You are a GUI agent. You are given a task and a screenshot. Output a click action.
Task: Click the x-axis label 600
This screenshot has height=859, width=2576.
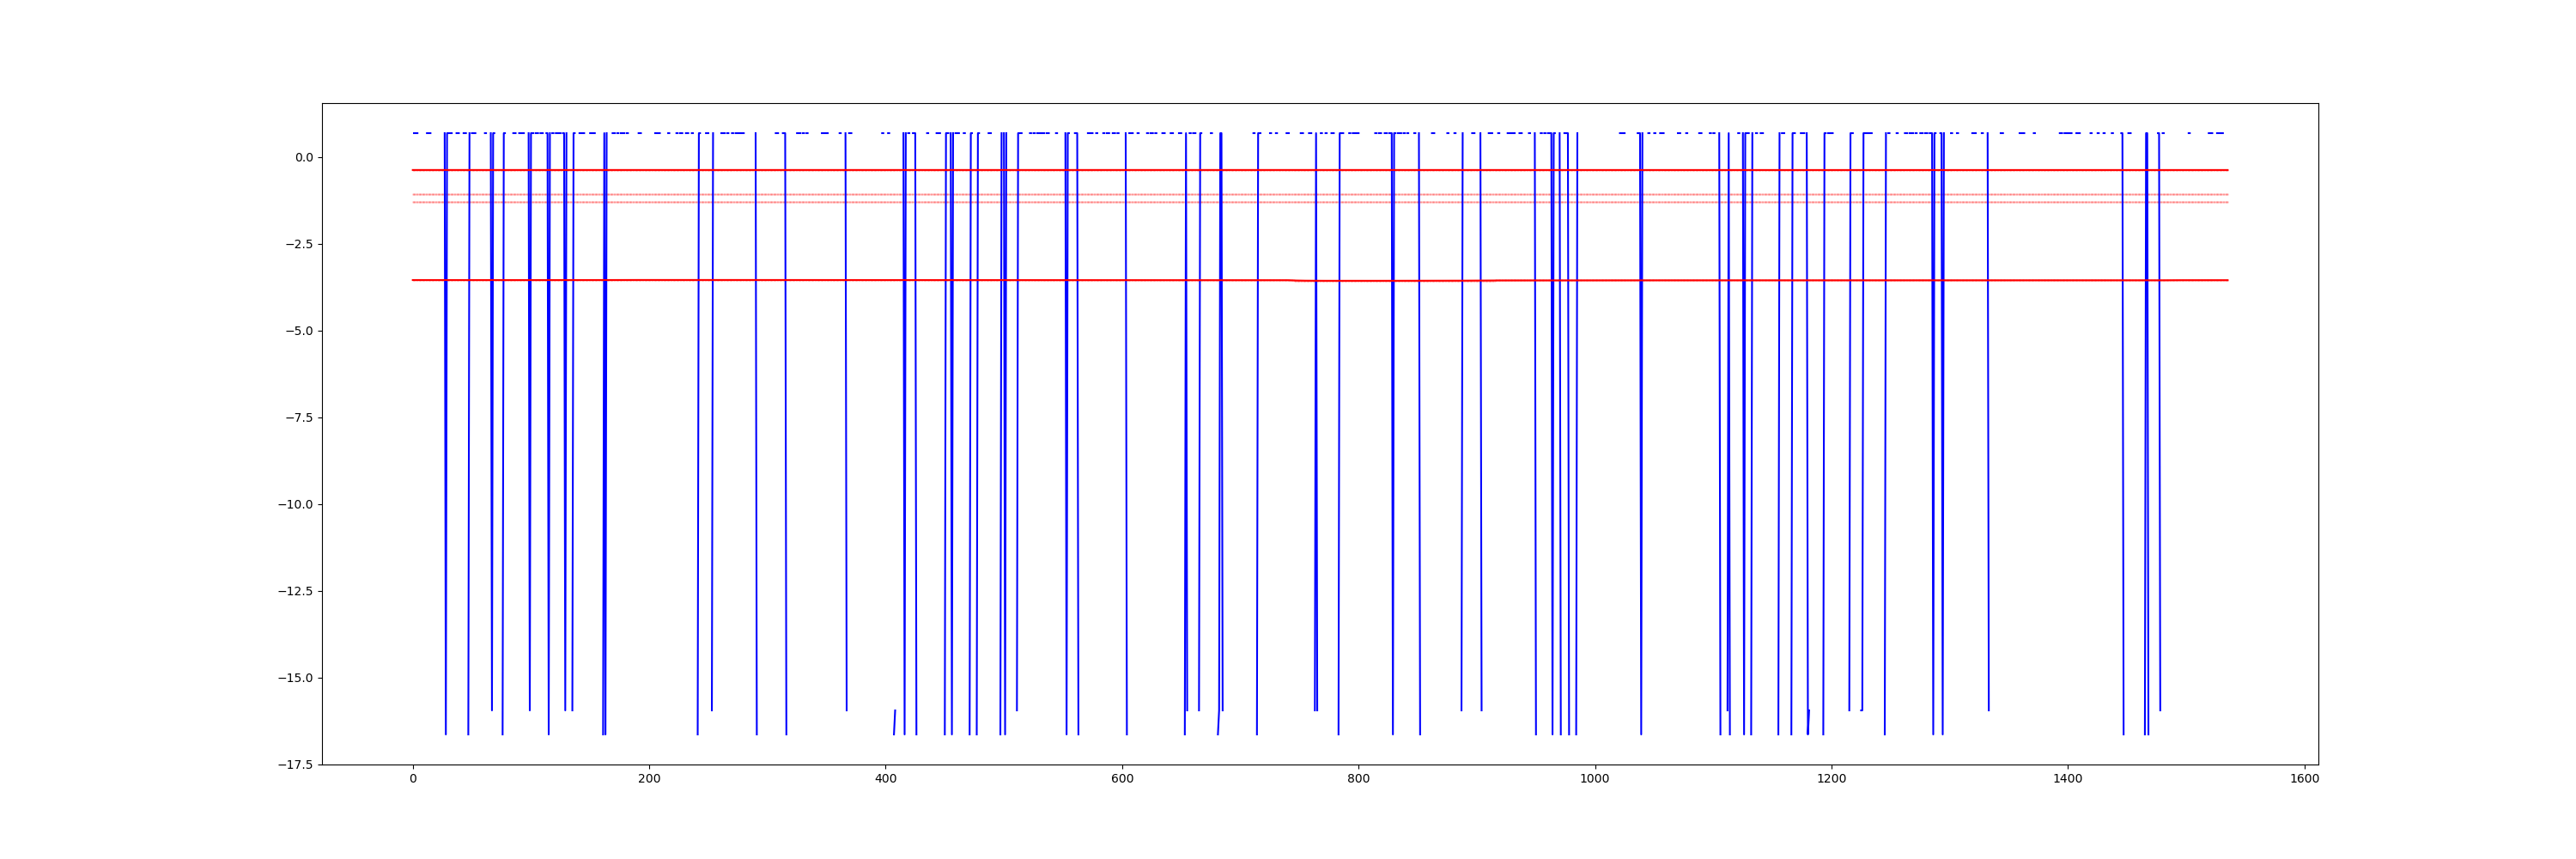tap(1122, 779)
